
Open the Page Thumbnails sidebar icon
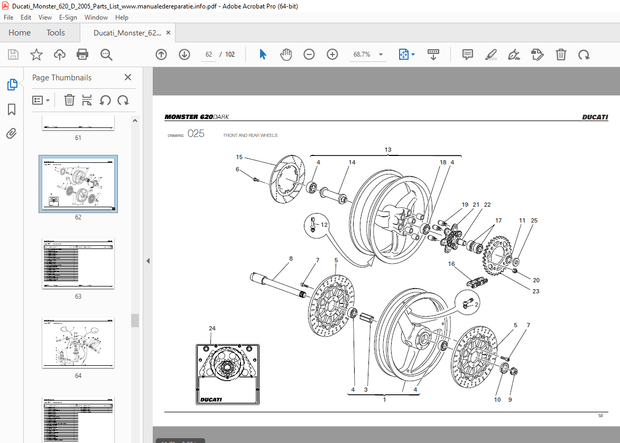click(x=12, y=84)
